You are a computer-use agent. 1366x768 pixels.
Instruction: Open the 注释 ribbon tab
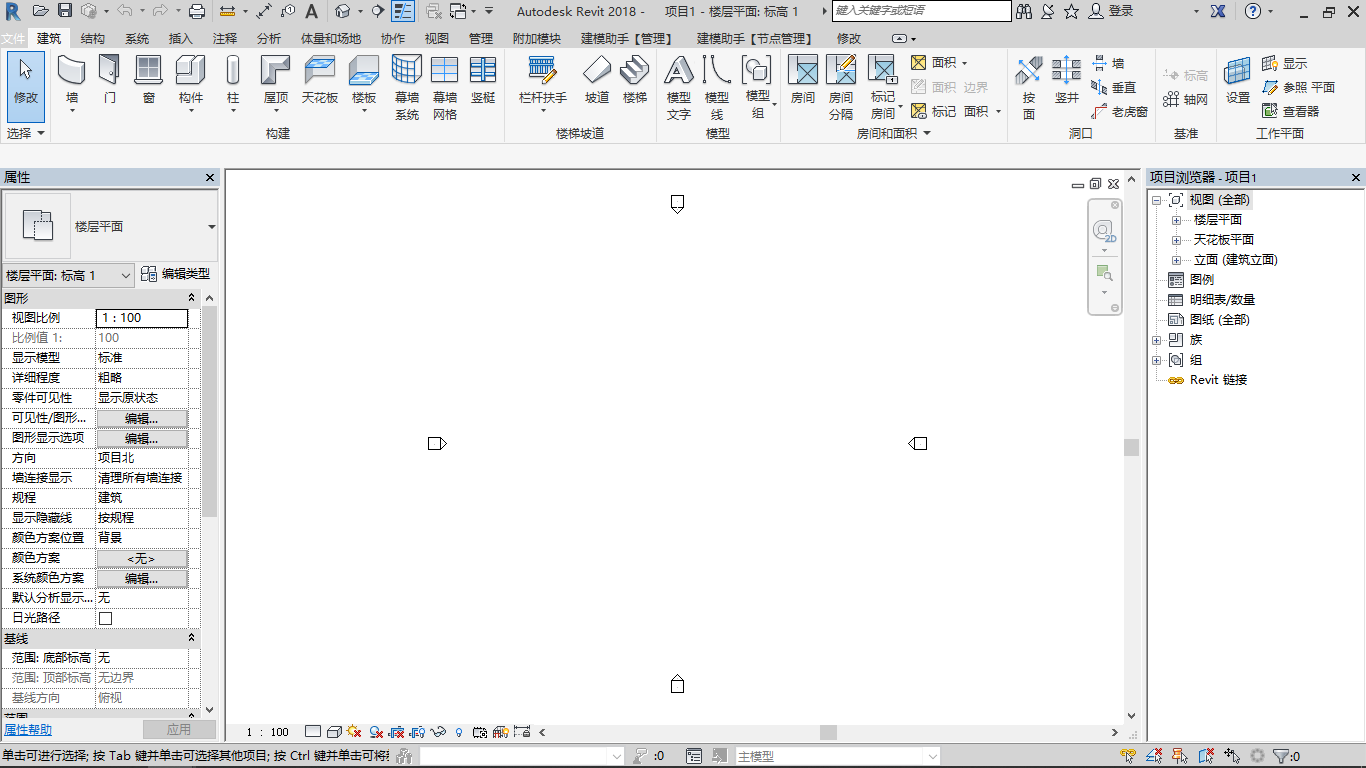pyautogui.click(x=225, y=38)
